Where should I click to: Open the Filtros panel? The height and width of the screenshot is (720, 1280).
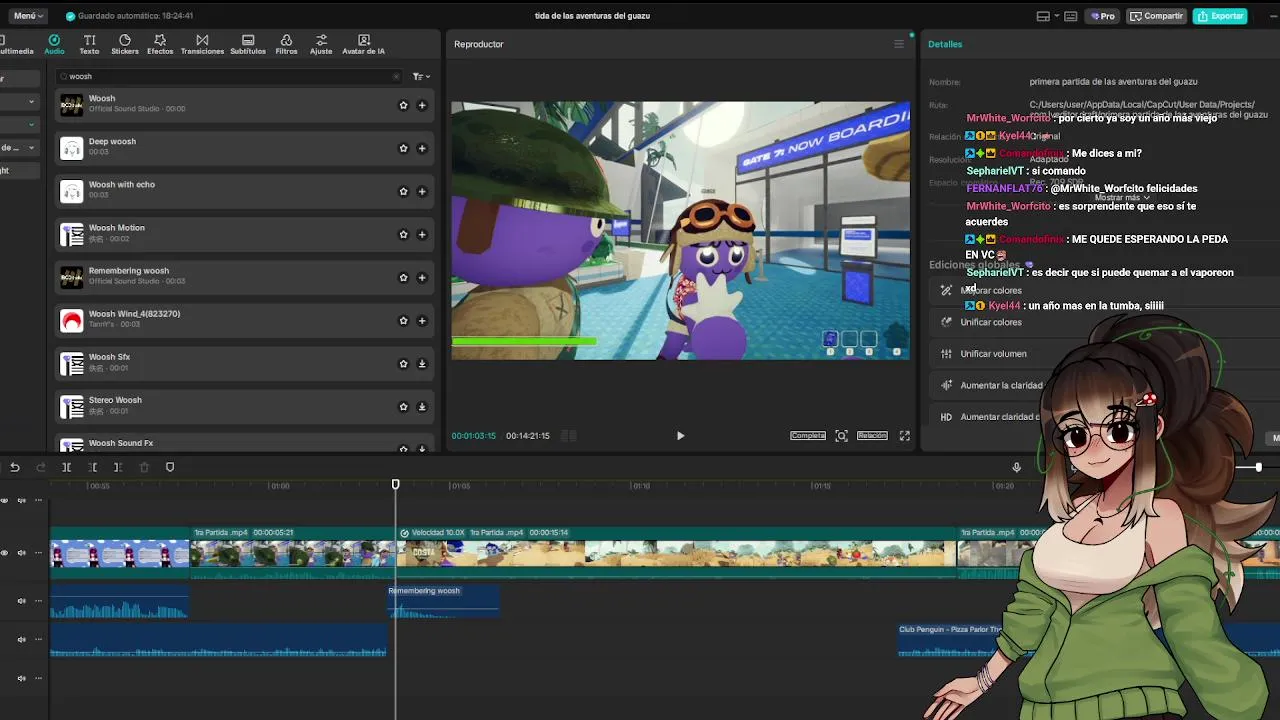pyautogui.click(x=286, y=44)
